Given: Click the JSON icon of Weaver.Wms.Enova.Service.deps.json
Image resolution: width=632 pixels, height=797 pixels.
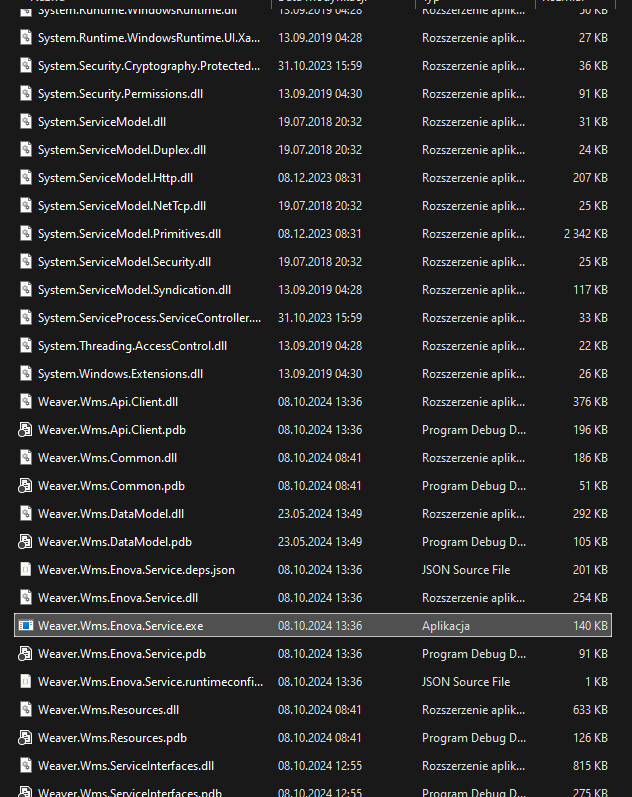Looking at the screenshot, I should pos(25,570).
